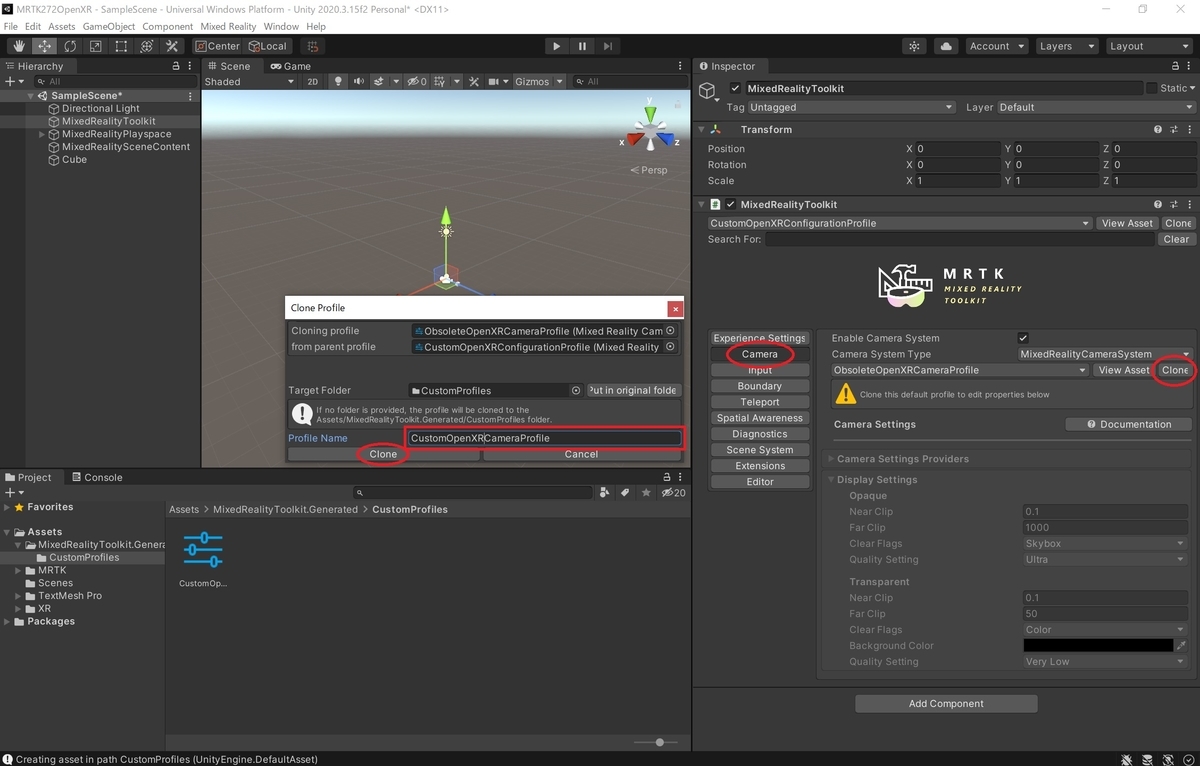Open Tag Untagged dropdown
Viewport: 1200px width, 766px height.
[851, 107]
